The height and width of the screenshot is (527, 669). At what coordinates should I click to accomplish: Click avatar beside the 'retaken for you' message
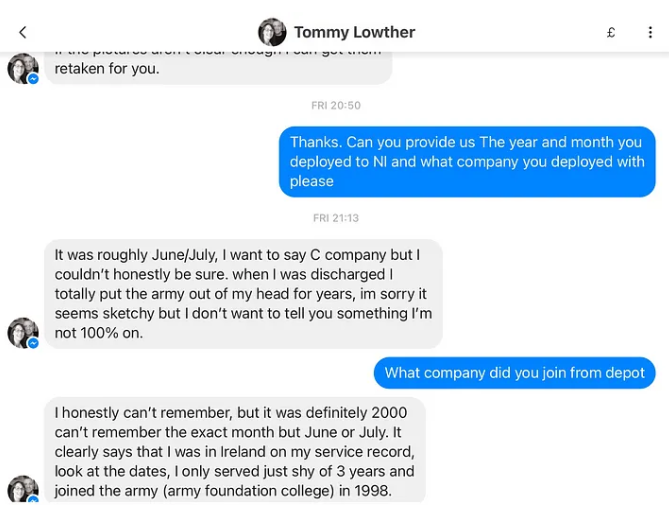[x=22, y=68]
